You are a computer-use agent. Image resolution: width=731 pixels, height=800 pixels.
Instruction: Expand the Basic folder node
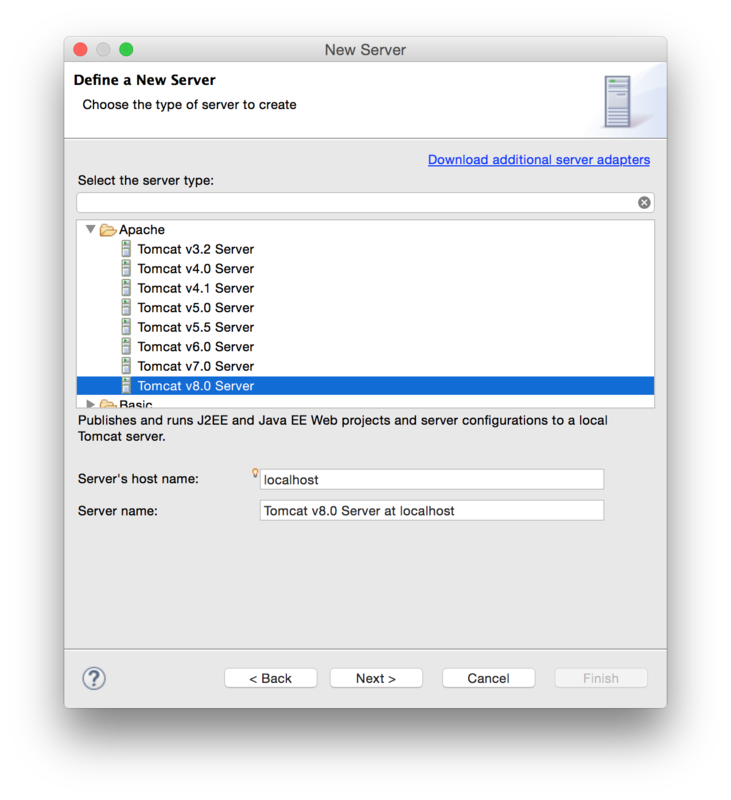pyautogui.click(x=91, y=404)
